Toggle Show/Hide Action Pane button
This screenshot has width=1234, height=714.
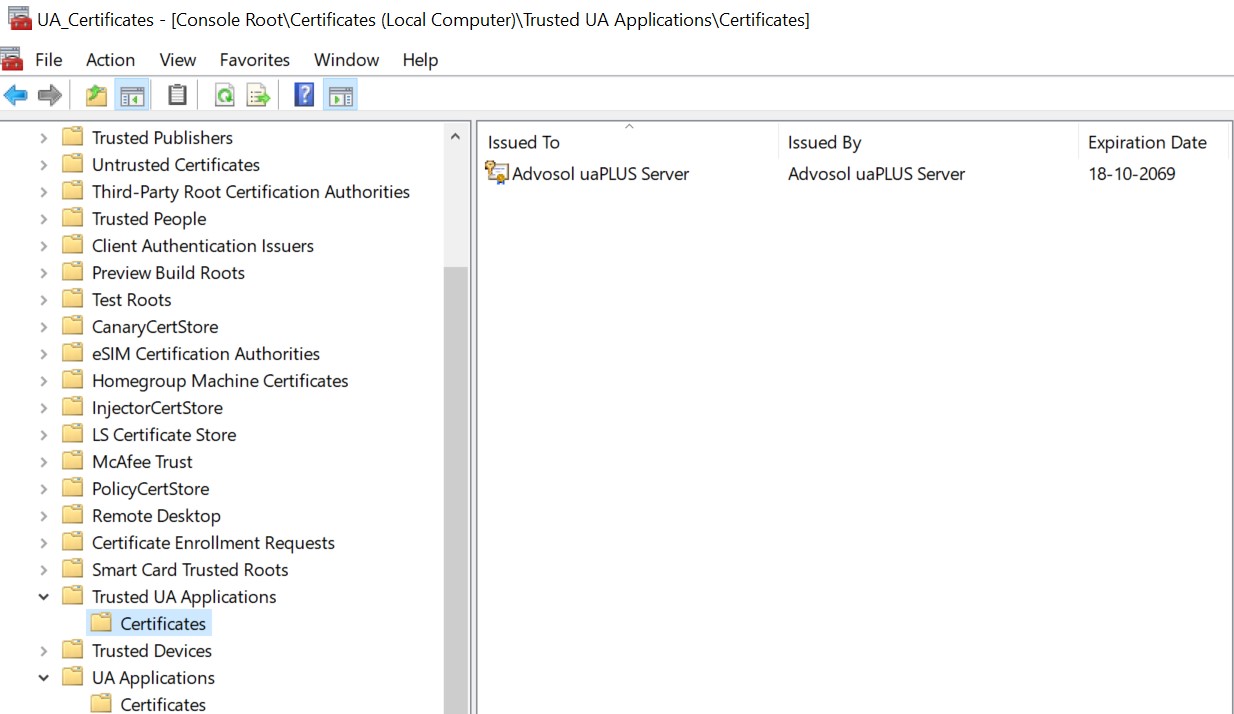coord(340,95)
